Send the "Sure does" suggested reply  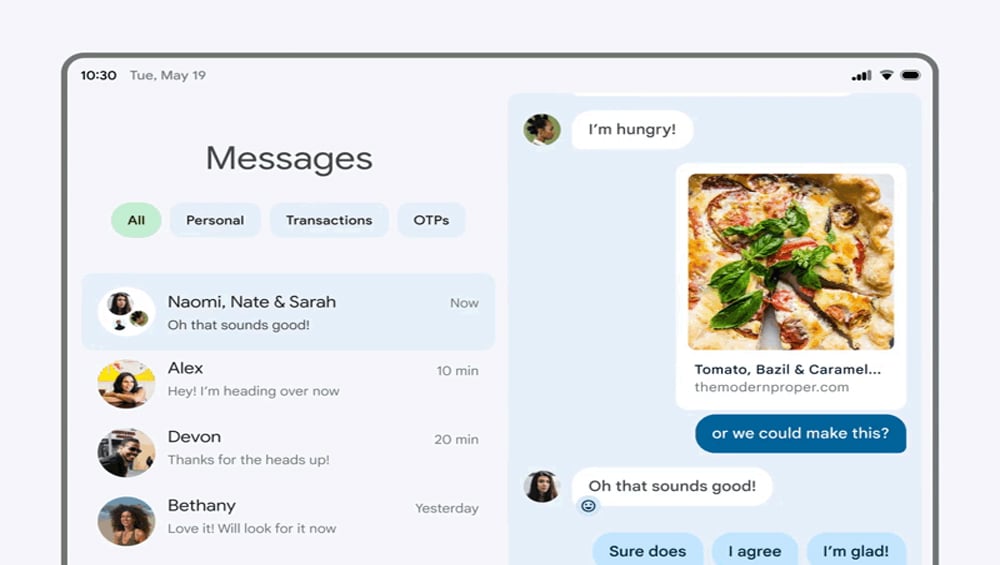[647, 550]
